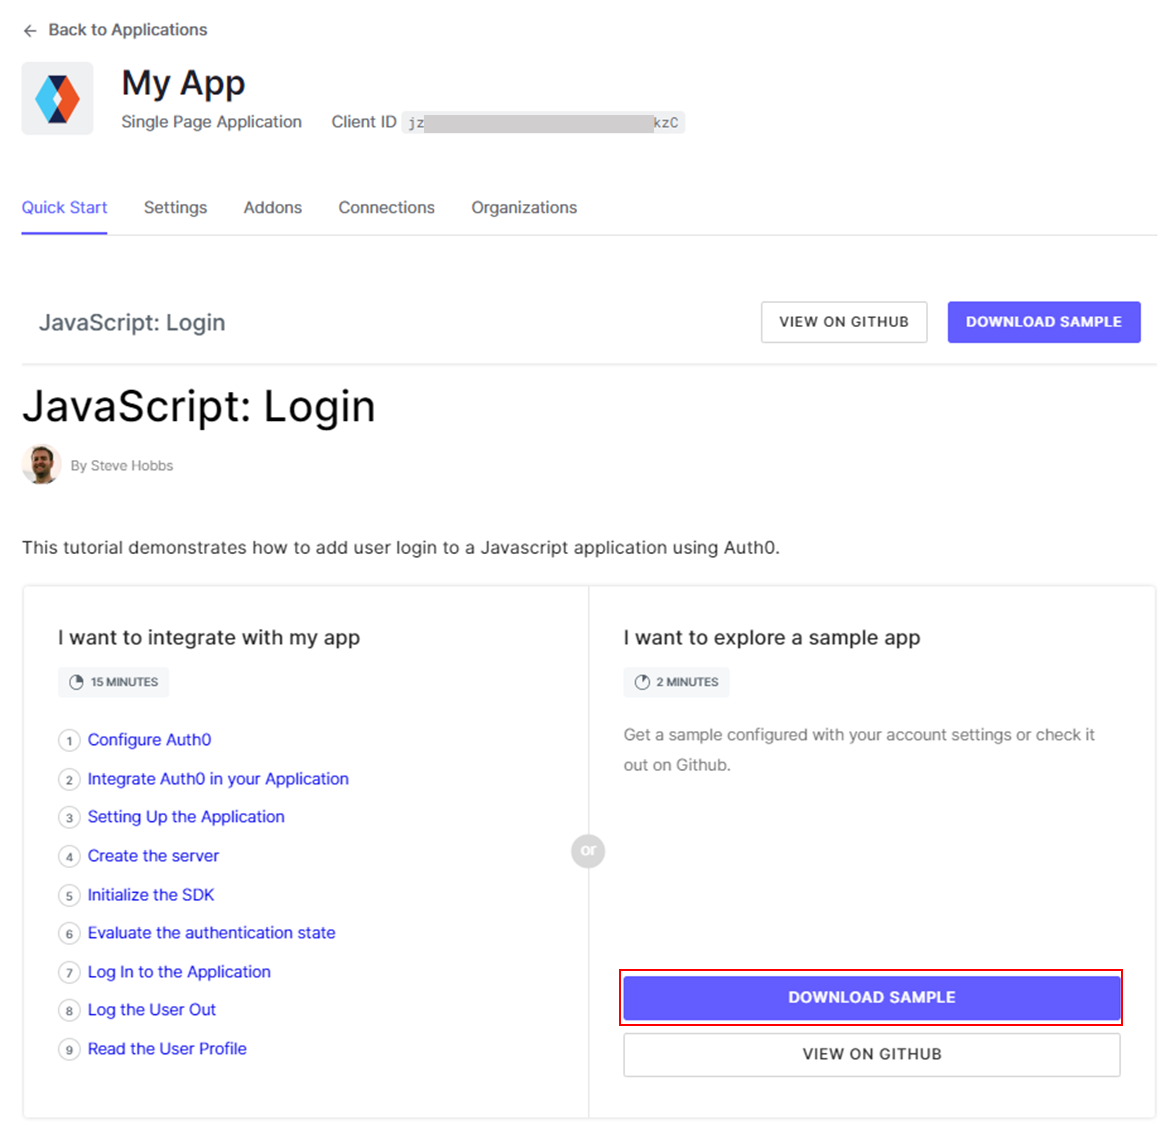Go back to Applications link text
1170x1125 pixels.
(x=128, y=30)
